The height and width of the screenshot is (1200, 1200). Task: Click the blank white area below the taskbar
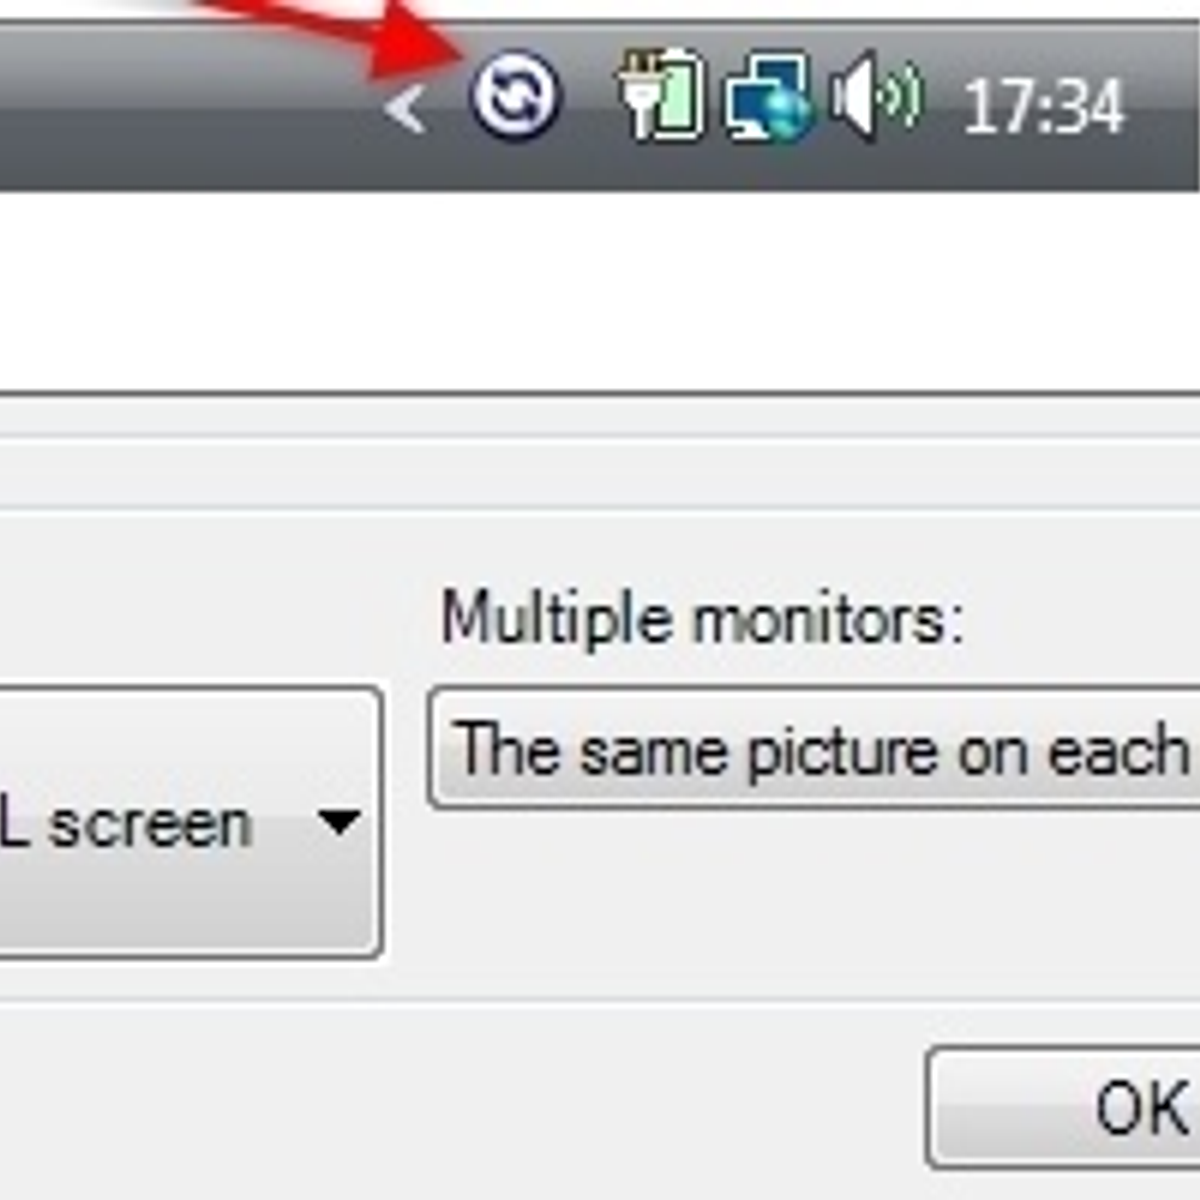pyautogui.click(x=600, y=290)
